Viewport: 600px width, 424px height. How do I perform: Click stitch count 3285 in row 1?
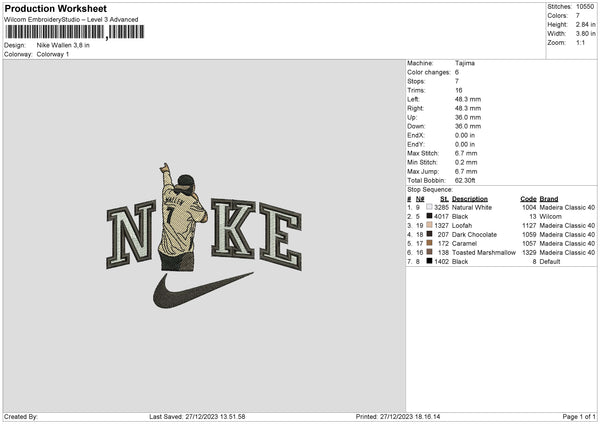441,207
